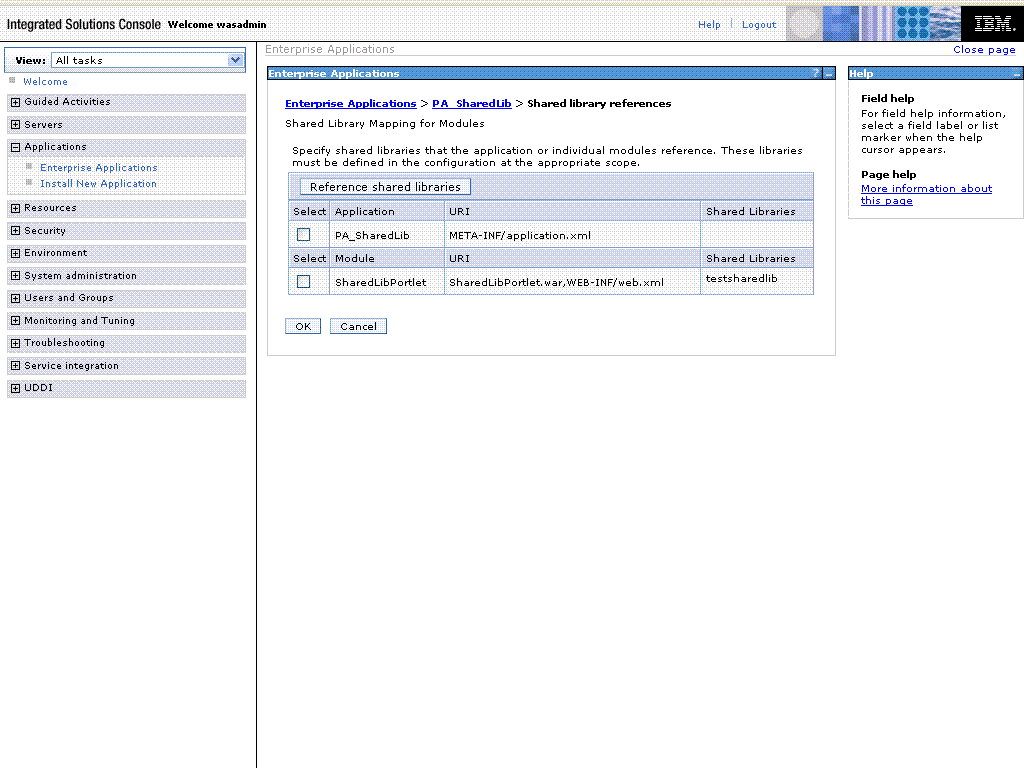Click the Monitoring and Tuning label
1024x768 pixels.
79,321
